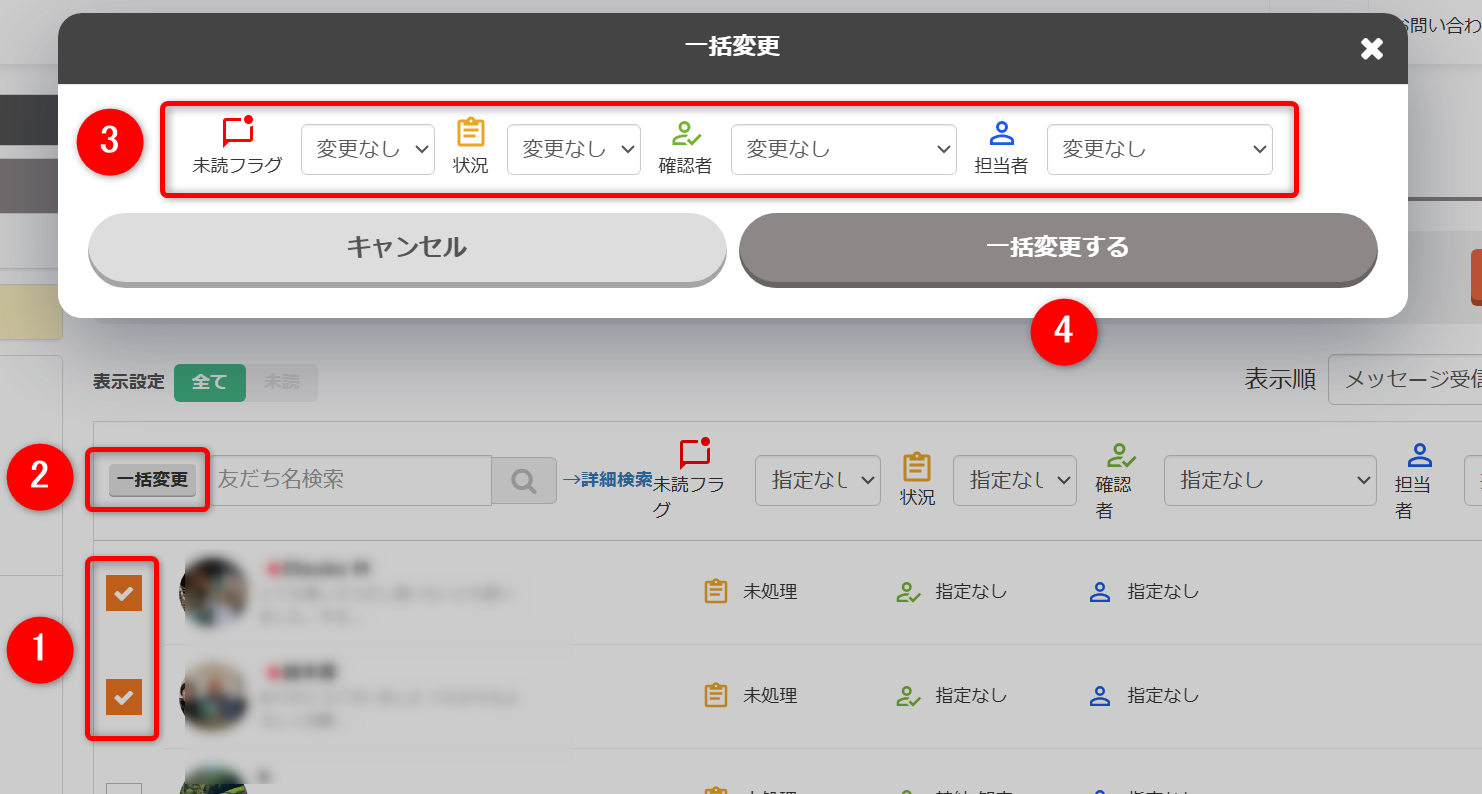Open the 未読フラグ dropdown in dialog

click(368, 149)
